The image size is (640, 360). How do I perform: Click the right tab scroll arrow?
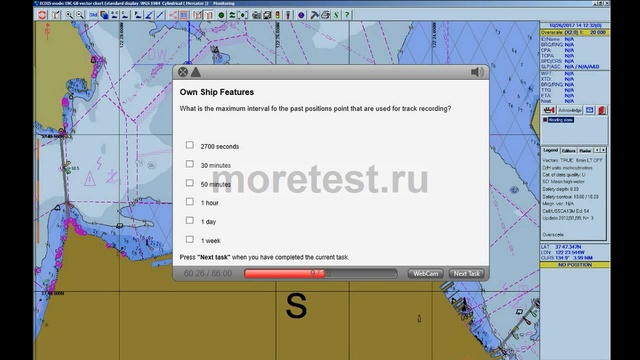pyautogui.click(x=603, y=150)
